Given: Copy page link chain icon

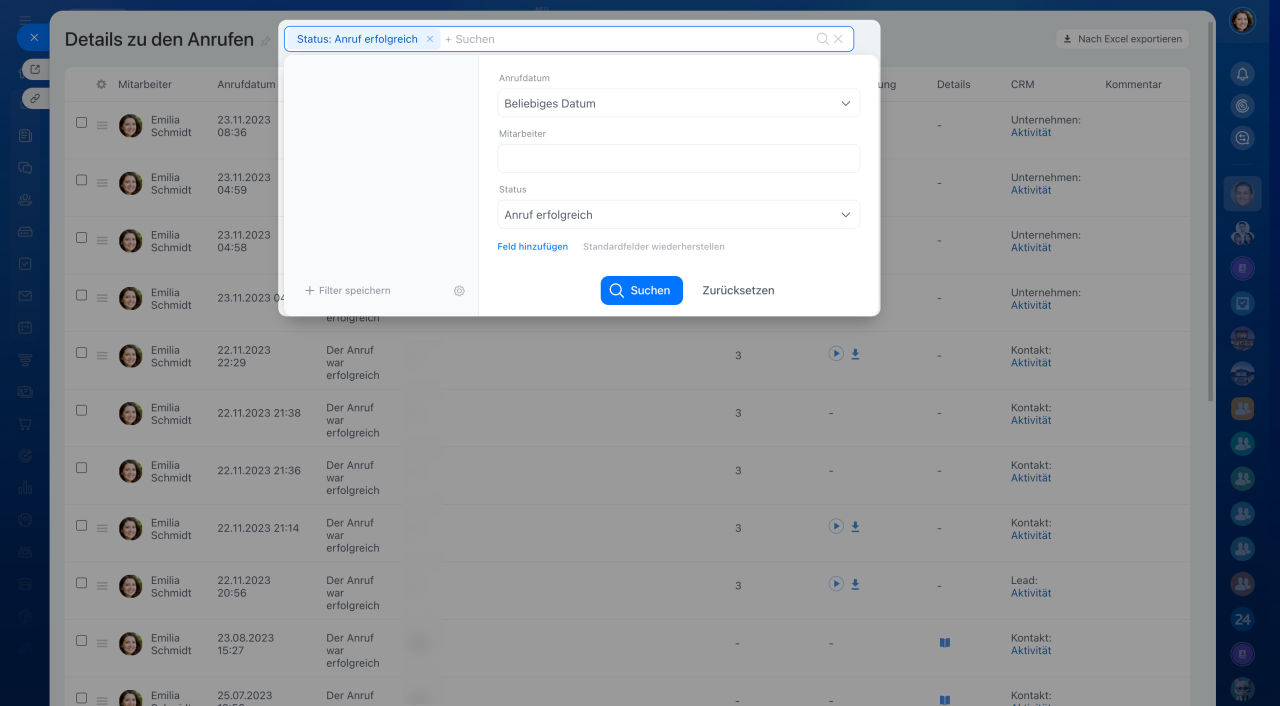Looking at the screenshot, I should point(35,98).
